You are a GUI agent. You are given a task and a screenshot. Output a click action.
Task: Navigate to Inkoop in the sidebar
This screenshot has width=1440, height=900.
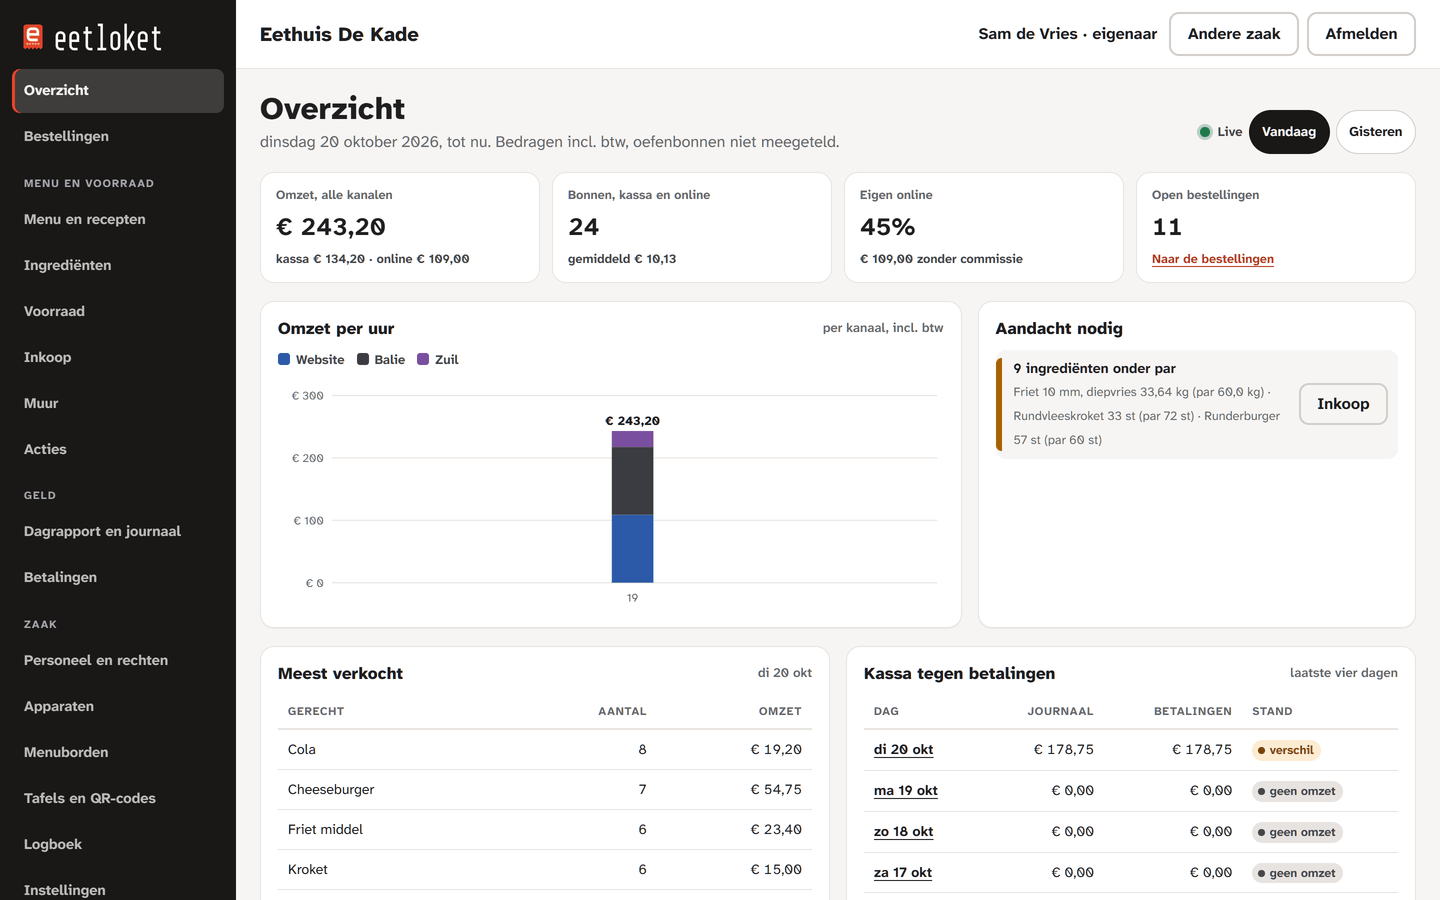[x=118, y=358]
